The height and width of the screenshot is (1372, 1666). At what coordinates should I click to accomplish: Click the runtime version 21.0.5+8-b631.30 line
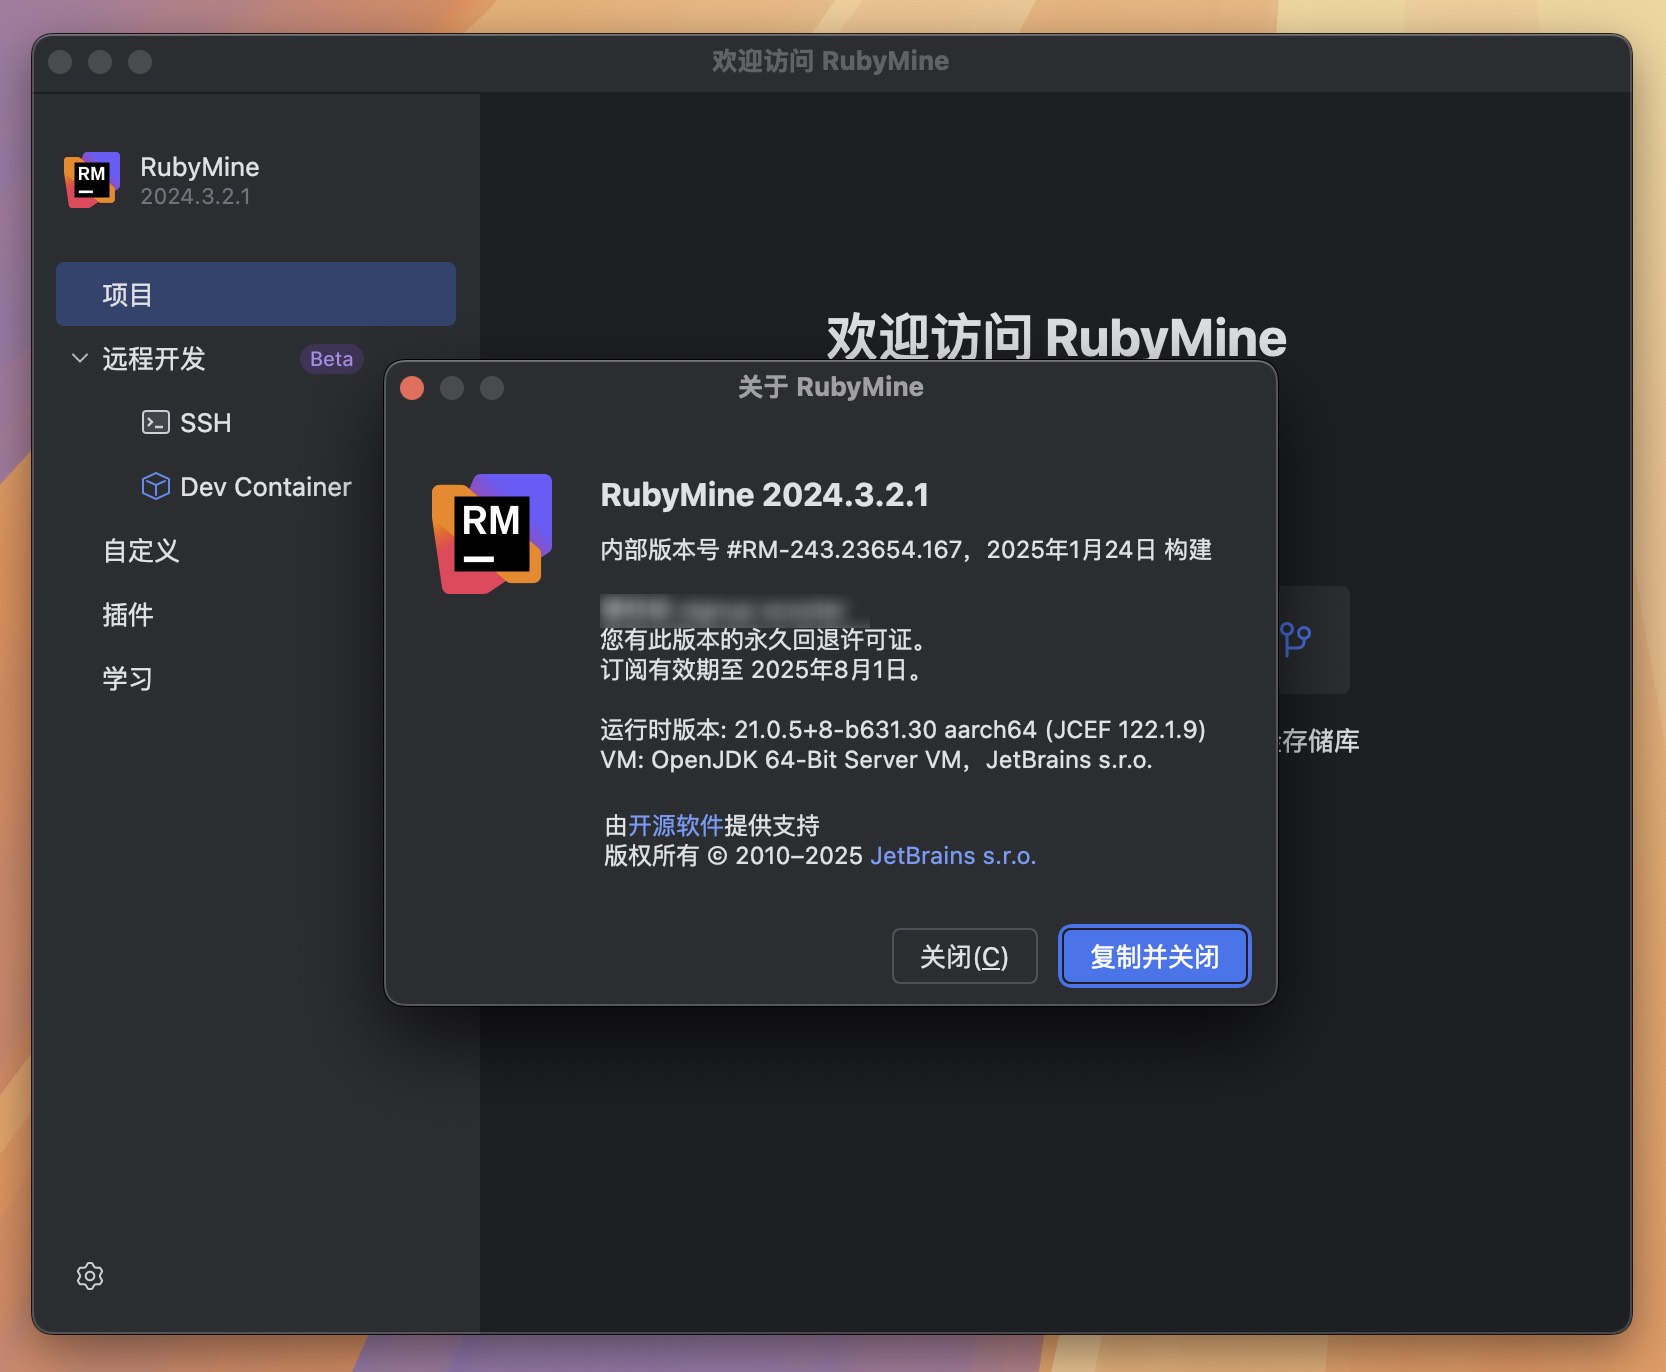(x=902, y=729)
